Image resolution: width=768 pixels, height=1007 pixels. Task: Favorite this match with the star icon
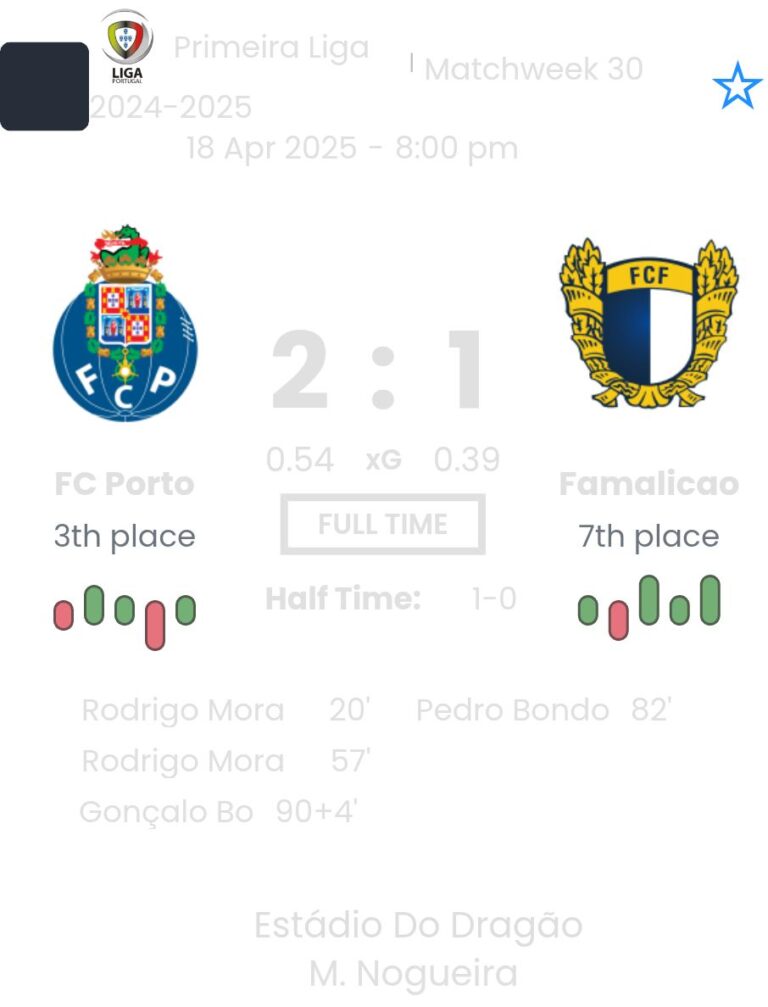click(737, 87)
